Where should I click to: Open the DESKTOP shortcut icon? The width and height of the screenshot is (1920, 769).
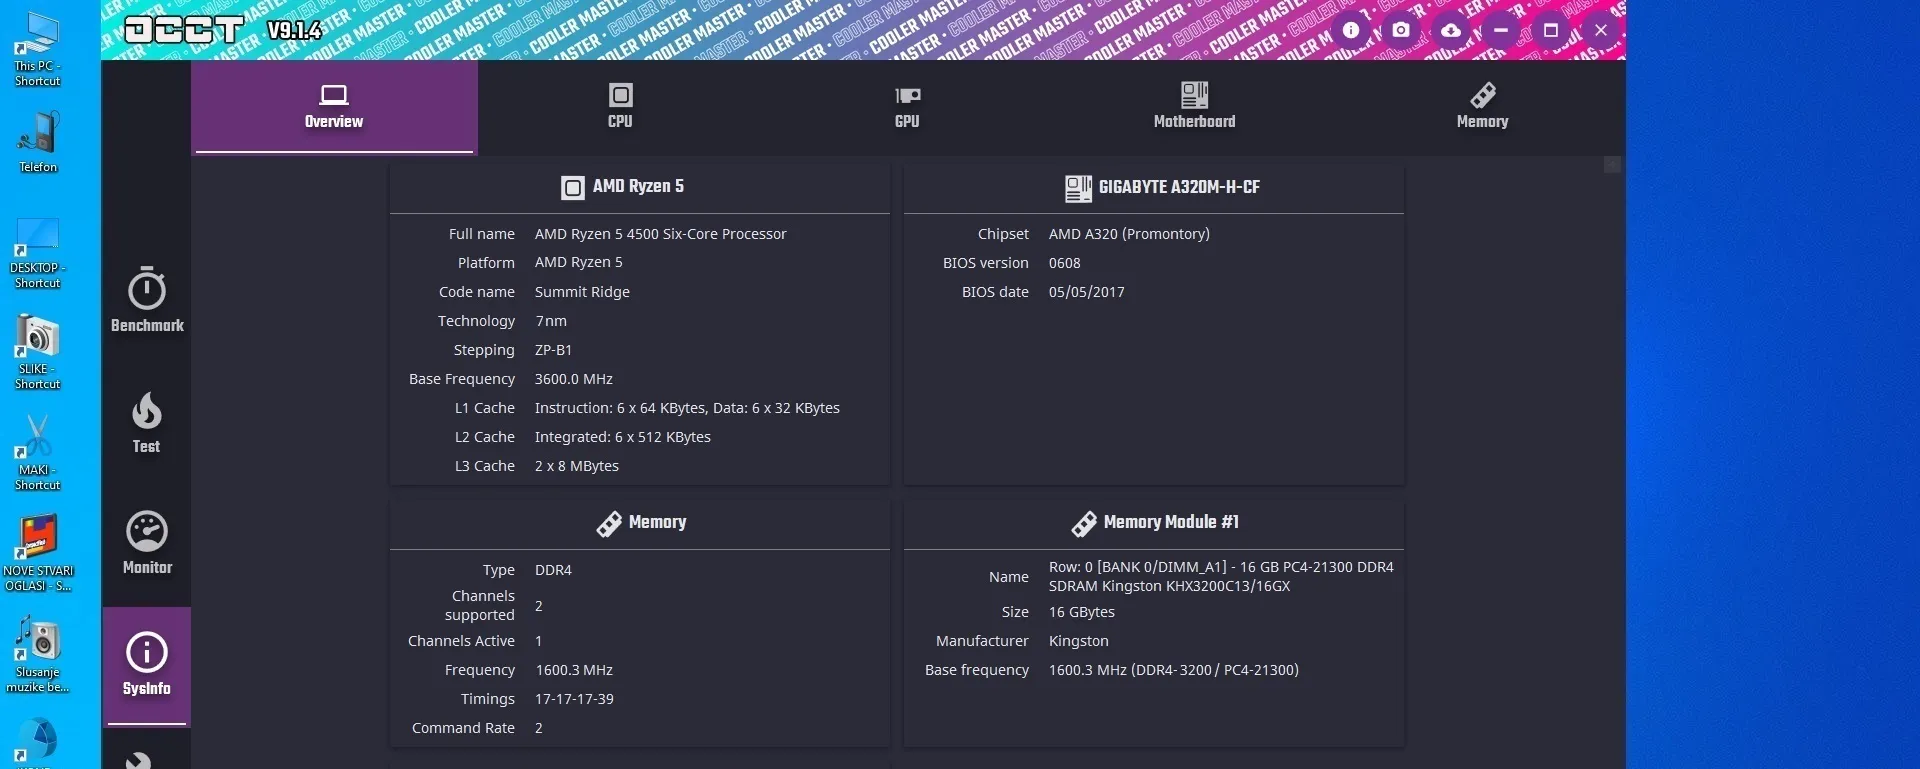click(x=37, y=253)
